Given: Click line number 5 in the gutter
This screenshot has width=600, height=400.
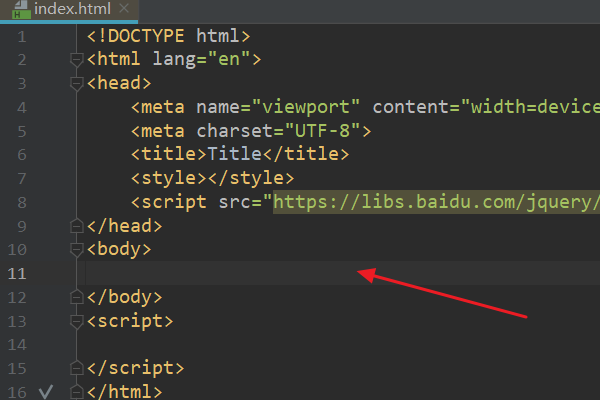Looking at the screenshot, I should (x=22, y=132).
